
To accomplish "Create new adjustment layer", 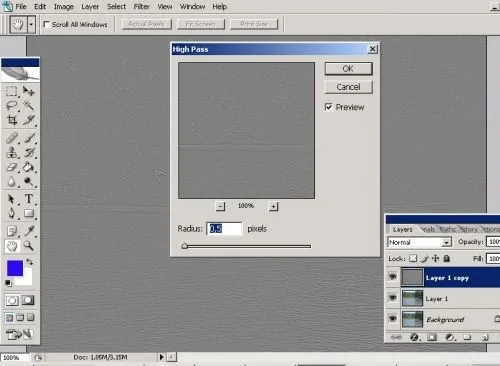I will pyautogui.click(x=450, y=337).
